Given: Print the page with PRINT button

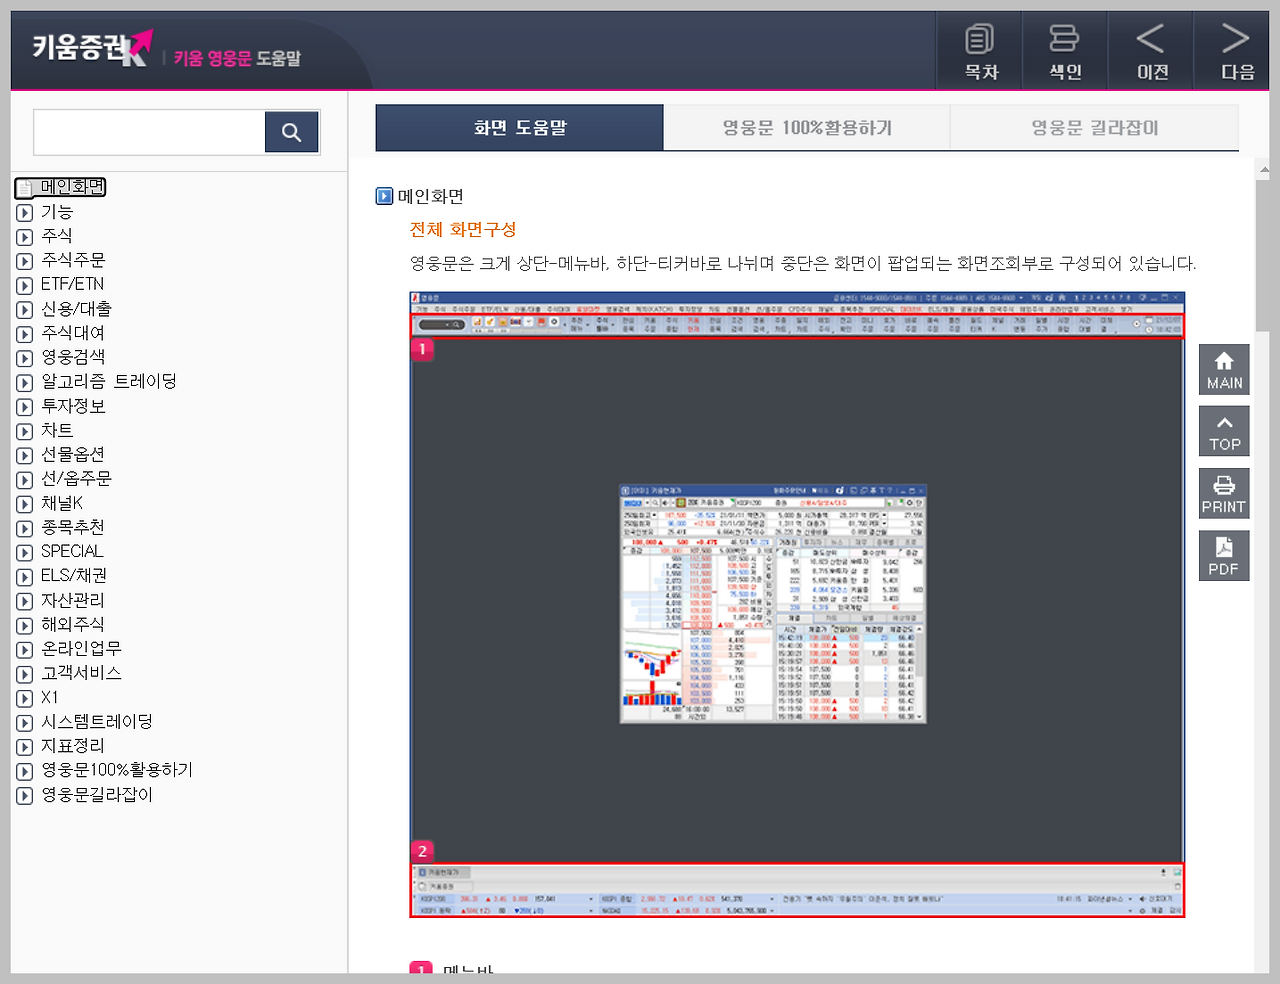Looking at the screenshot, I should [1224, 493].
